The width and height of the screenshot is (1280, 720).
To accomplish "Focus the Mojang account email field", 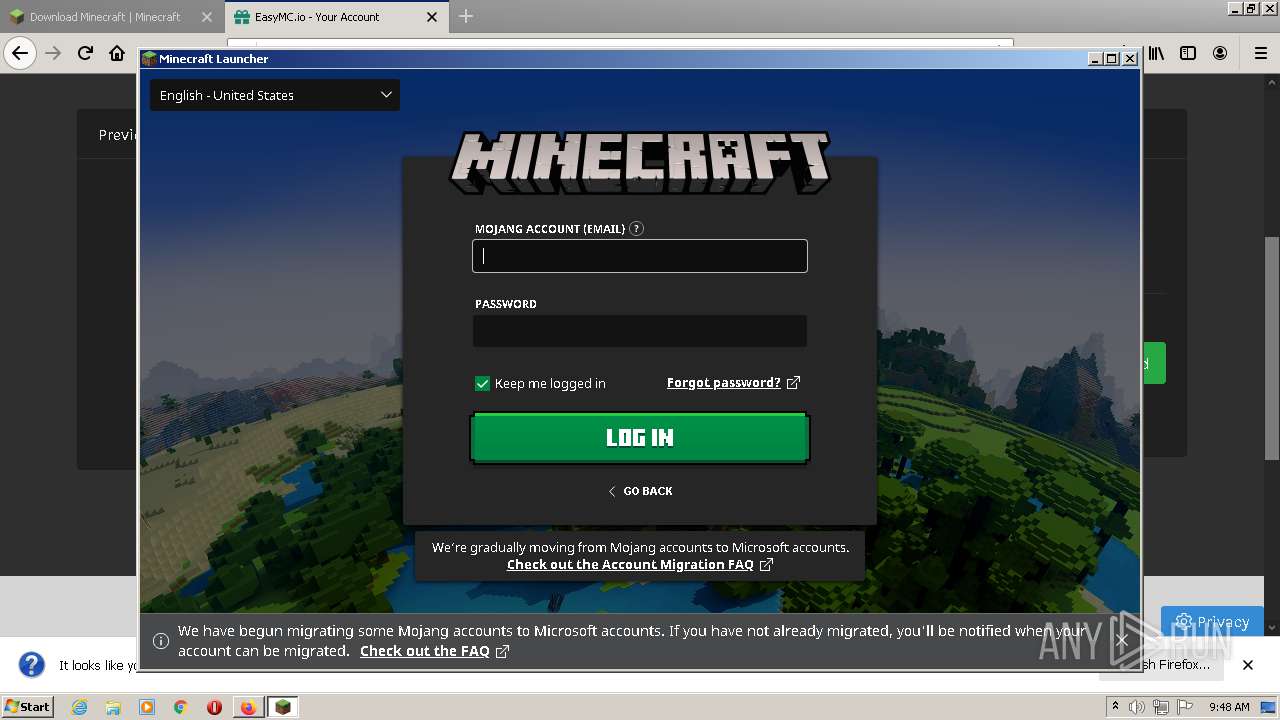I will pyautogui.click(x=640, y=256).
